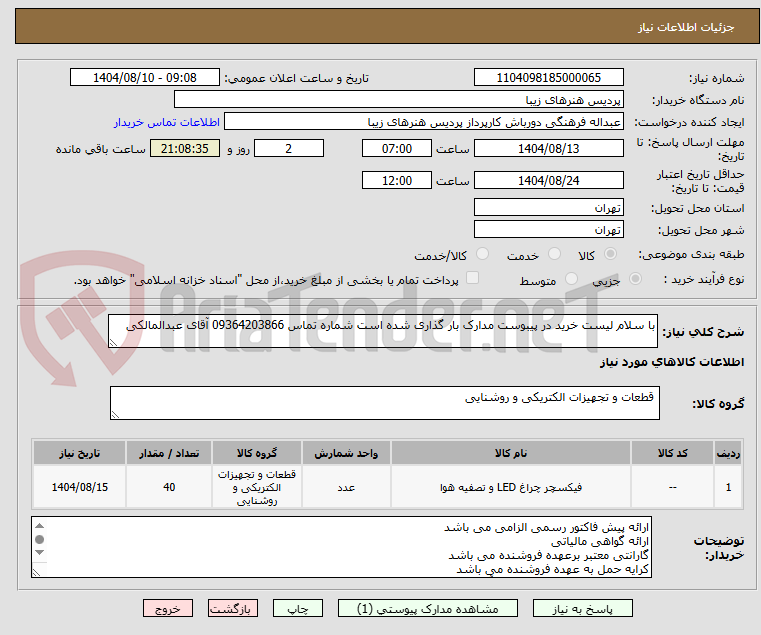Click the deadline time field 07:00
Screen dimensions: 761x635
point(397,149)
